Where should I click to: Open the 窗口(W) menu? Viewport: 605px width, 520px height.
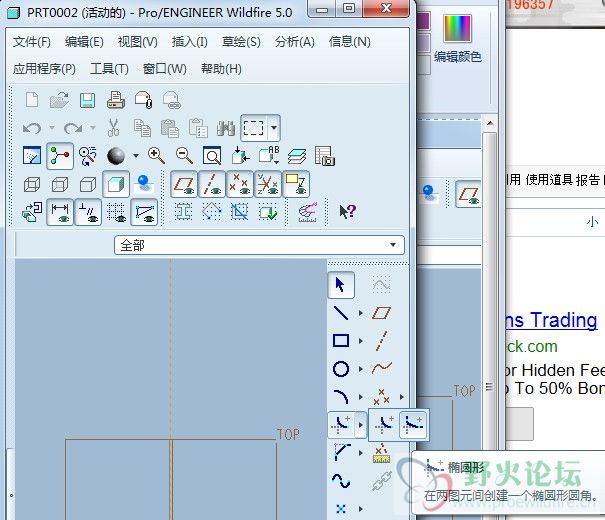pos(165,69)
